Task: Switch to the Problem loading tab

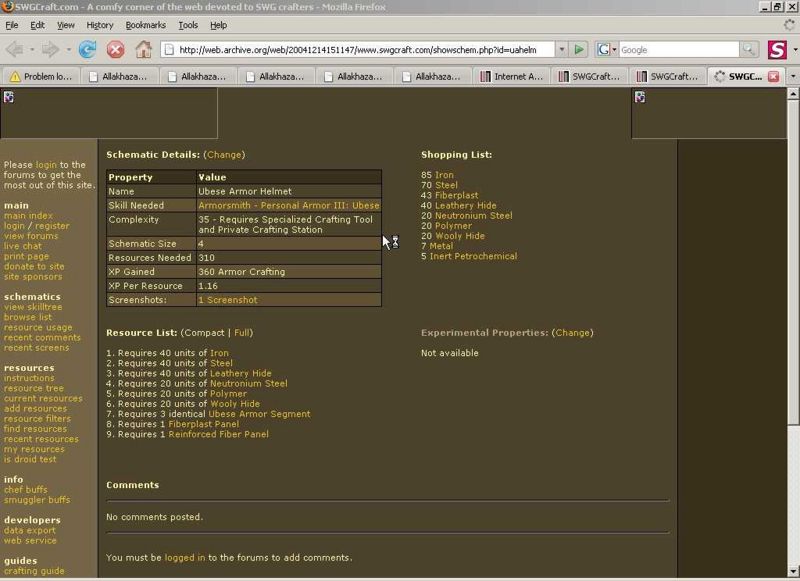Action: pyautogui.click(x=42, y=76)
